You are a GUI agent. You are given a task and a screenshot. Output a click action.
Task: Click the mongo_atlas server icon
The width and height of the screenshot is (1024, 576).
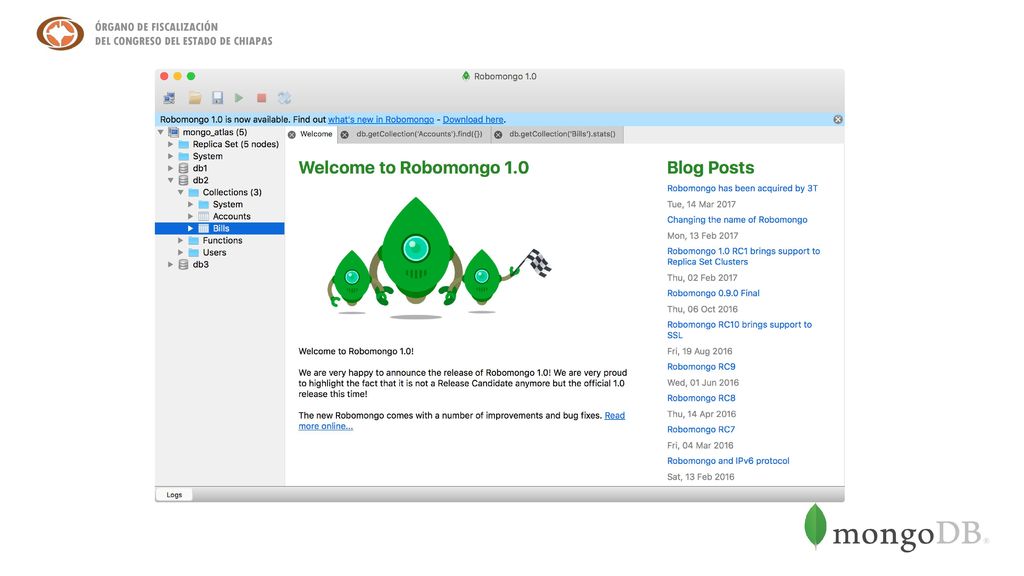click(174, 132)
